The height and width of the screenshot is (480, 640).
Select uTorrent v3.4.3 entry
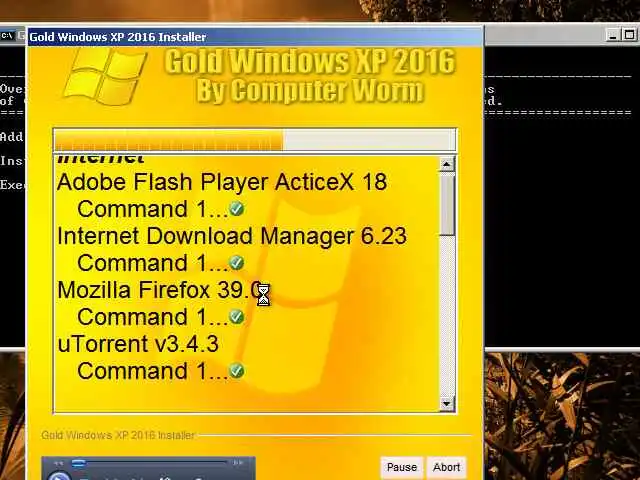[x=138, y=344]
